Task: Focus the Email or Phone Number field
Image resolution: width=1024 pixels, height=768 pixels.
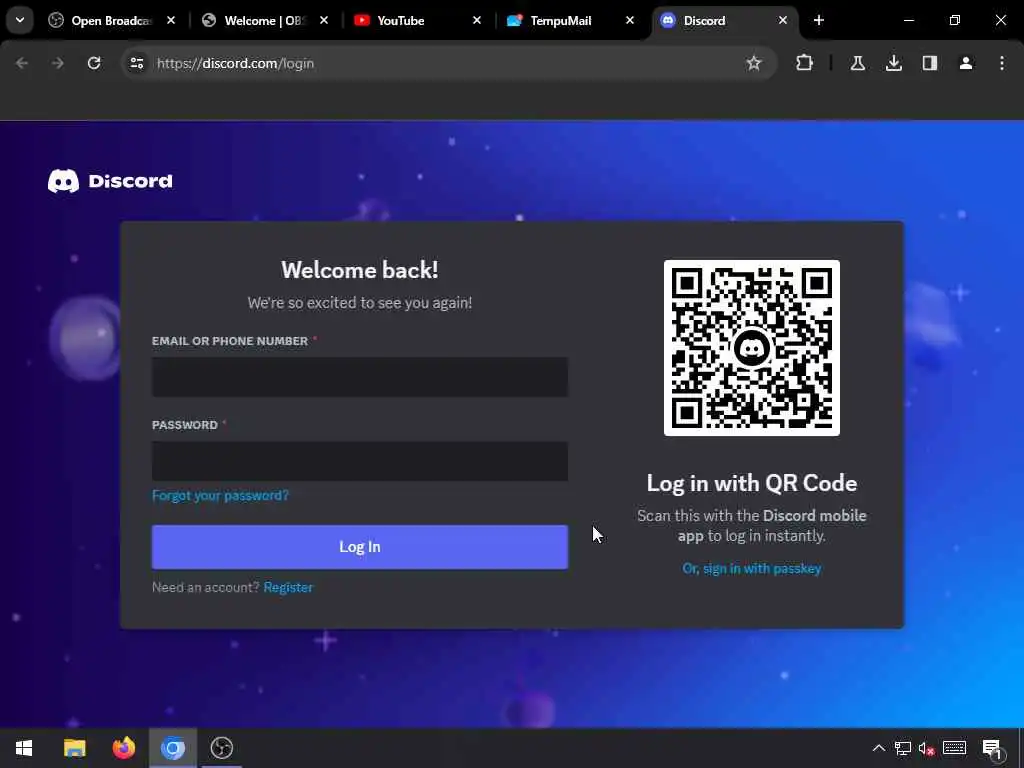Action: pyautogui.click(x=360, y=377)
